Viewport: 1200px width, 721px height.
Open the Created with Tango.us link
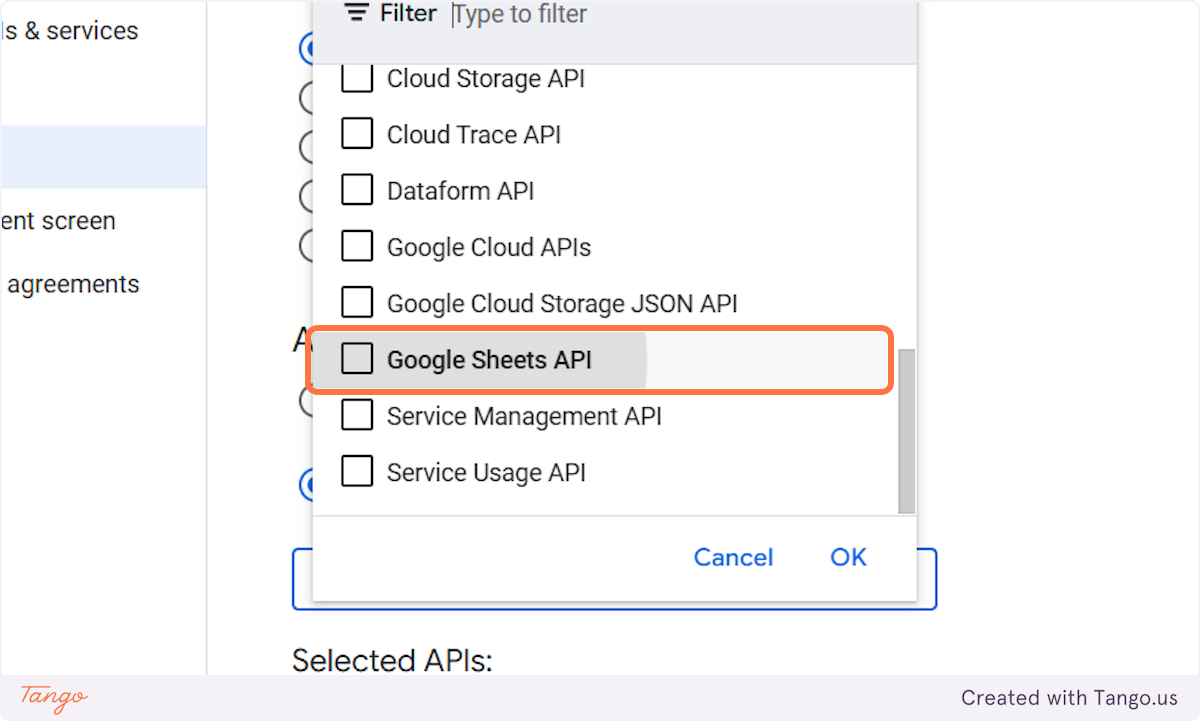(x=1069, y=697)
